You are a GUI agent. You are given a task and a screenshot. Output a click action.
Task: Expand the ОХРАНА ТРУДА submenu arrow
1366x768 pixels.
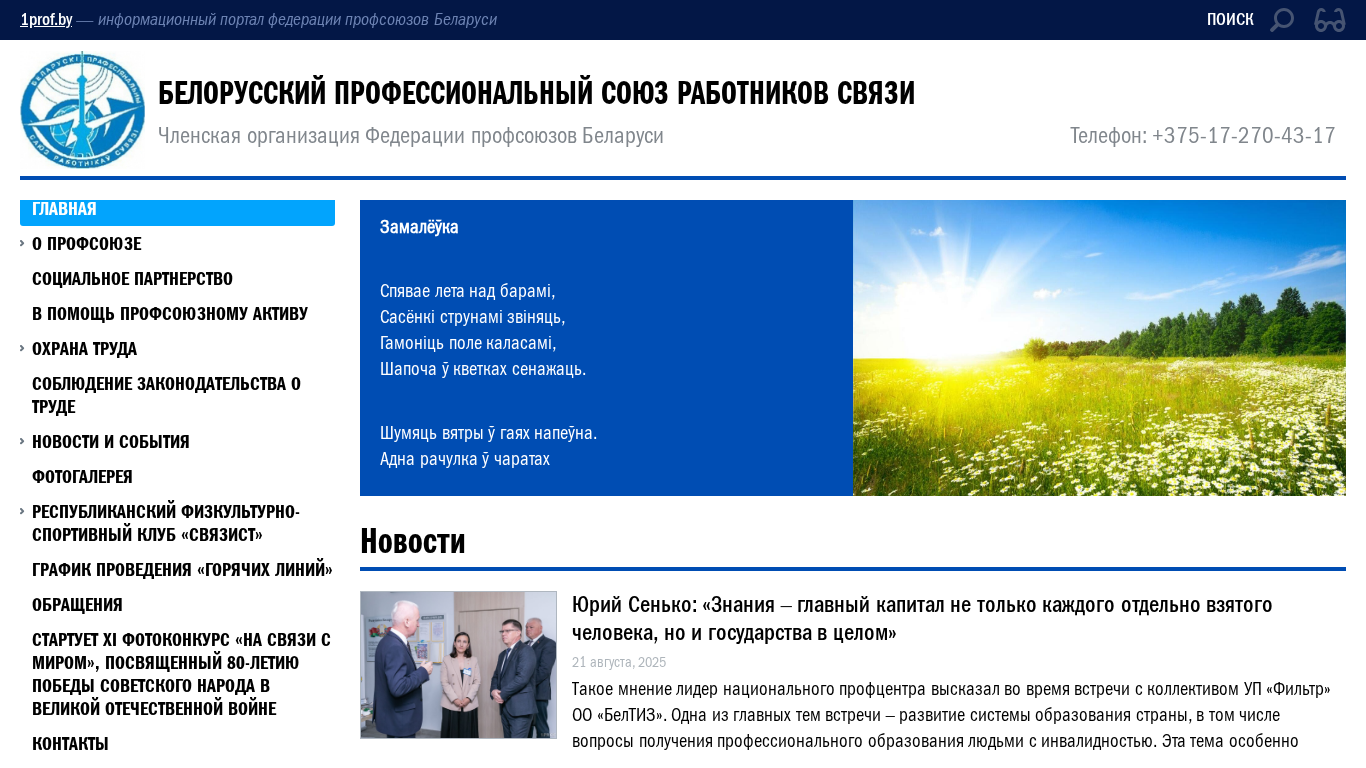point(22,348)
